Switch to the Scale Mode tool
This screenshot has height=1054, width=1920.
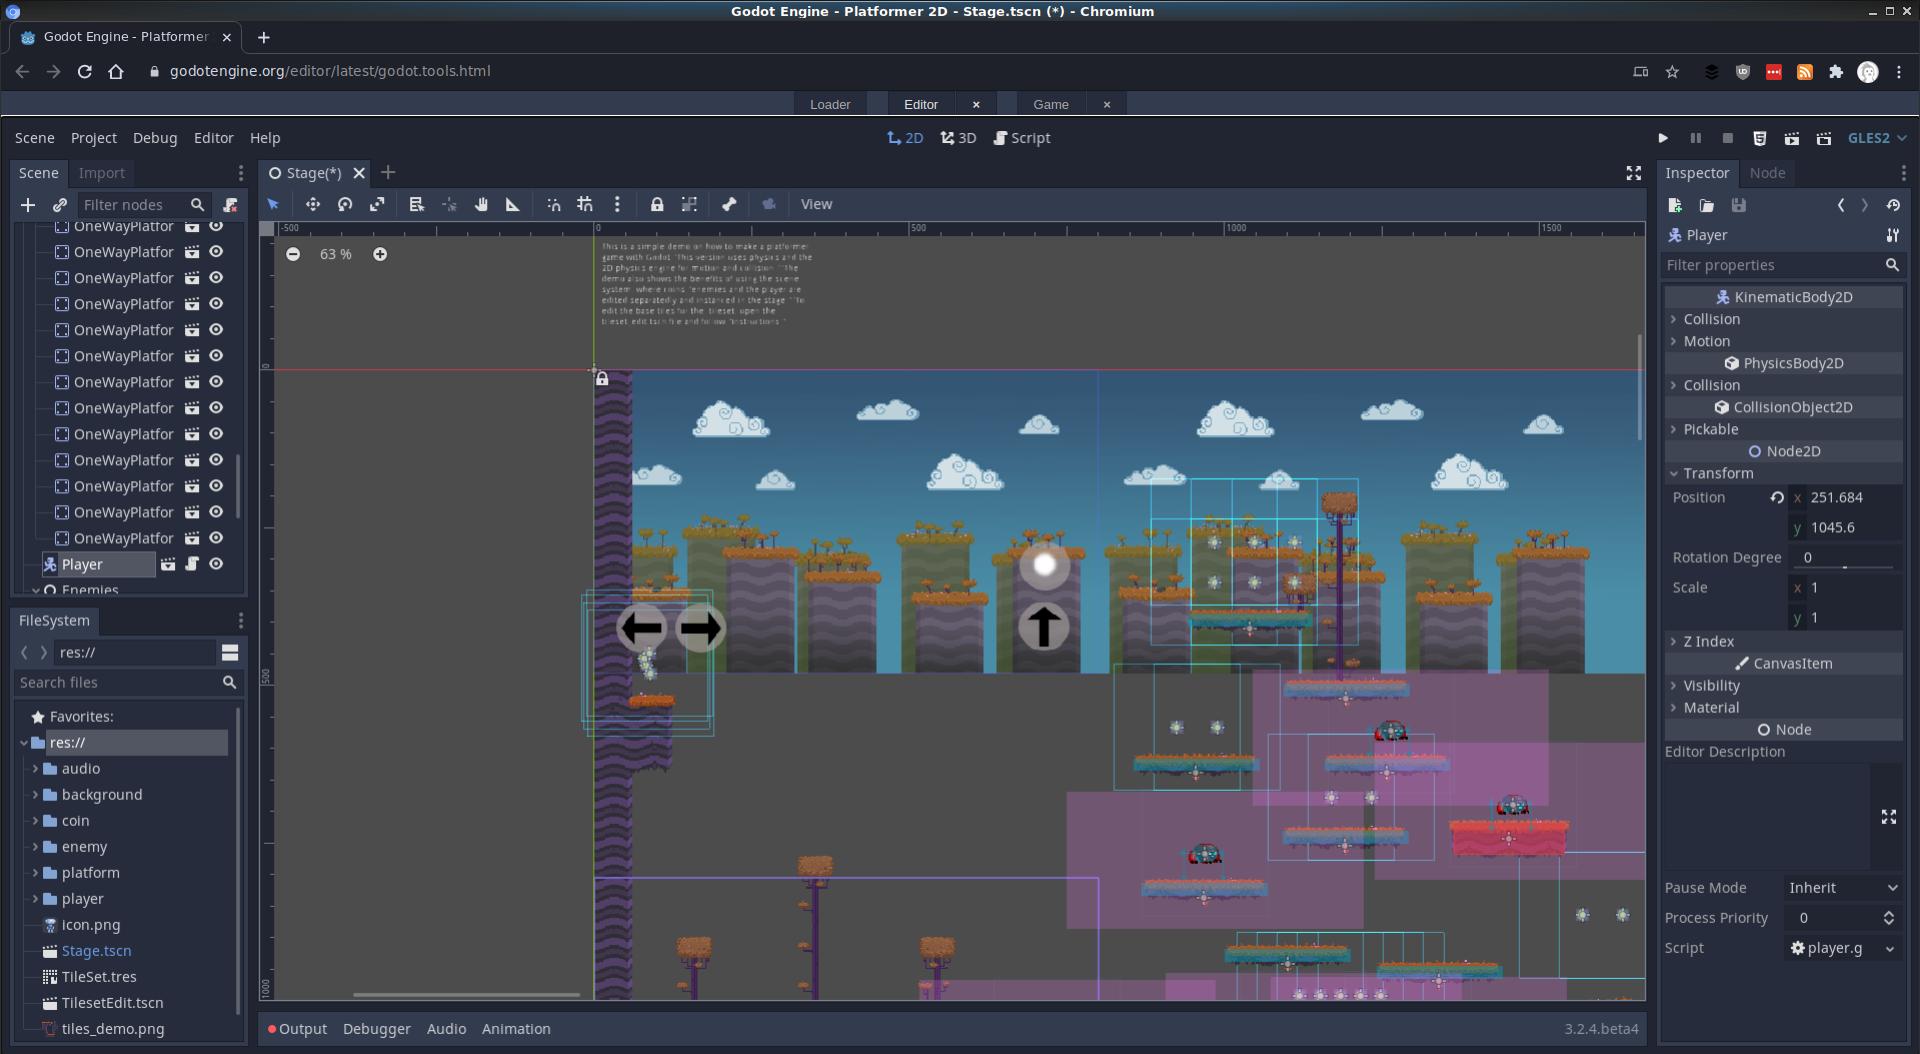(377, 204)
